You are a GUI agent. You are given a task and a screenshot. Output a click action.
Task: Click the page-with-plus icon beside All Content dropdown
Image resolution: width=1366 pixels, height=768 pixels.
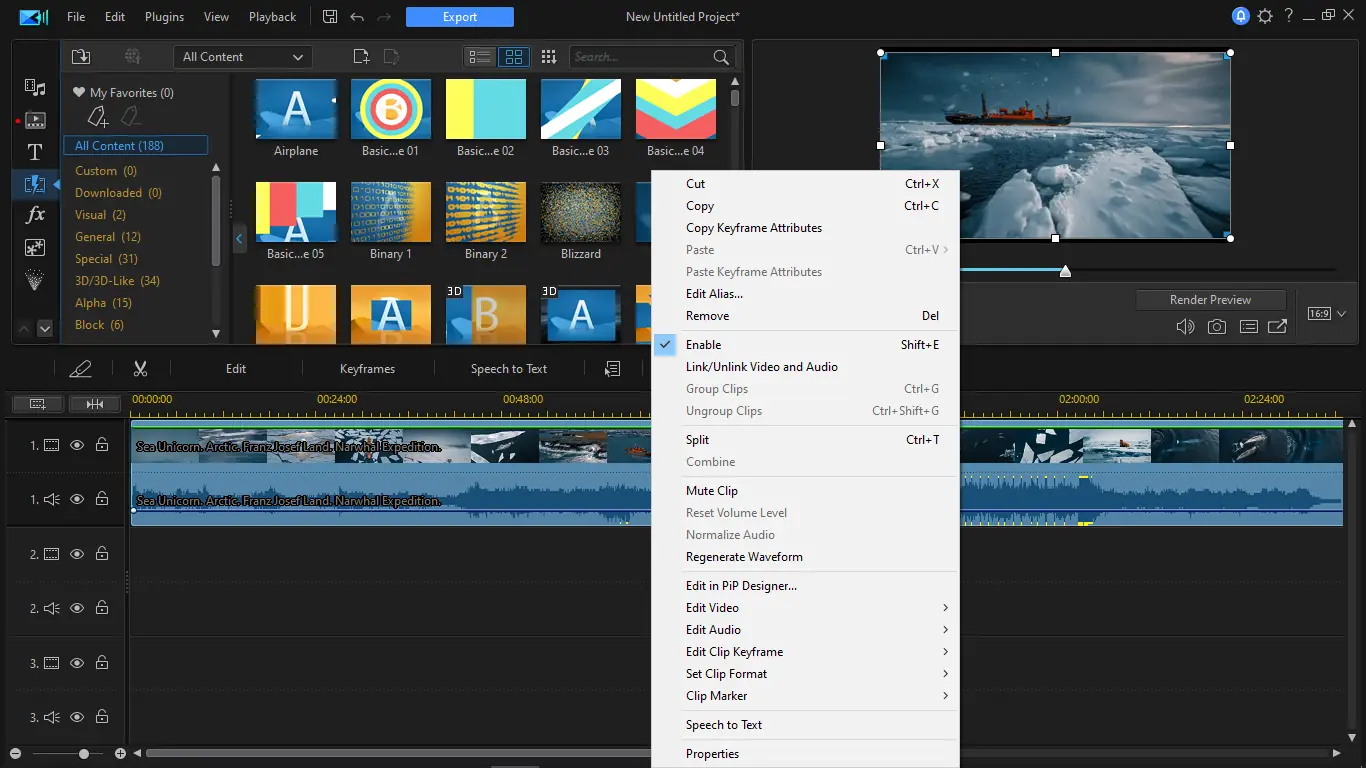361,57
